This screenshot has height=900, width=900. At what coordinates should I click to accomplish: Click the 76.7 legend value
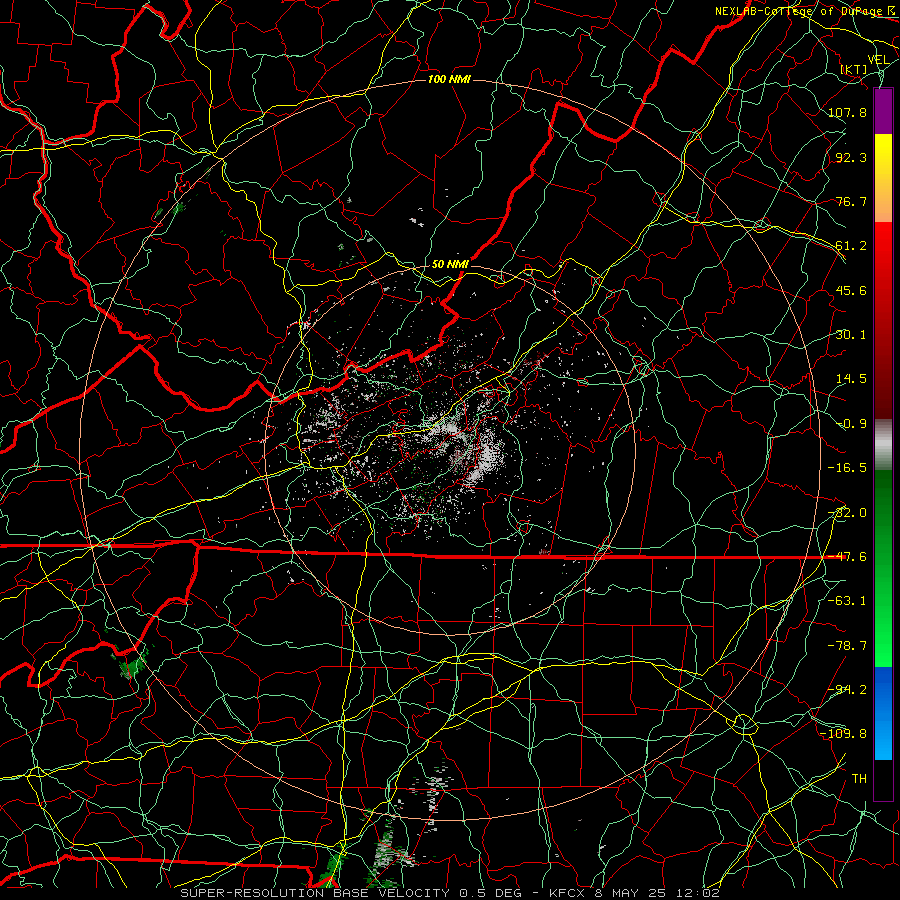(851, 201)
